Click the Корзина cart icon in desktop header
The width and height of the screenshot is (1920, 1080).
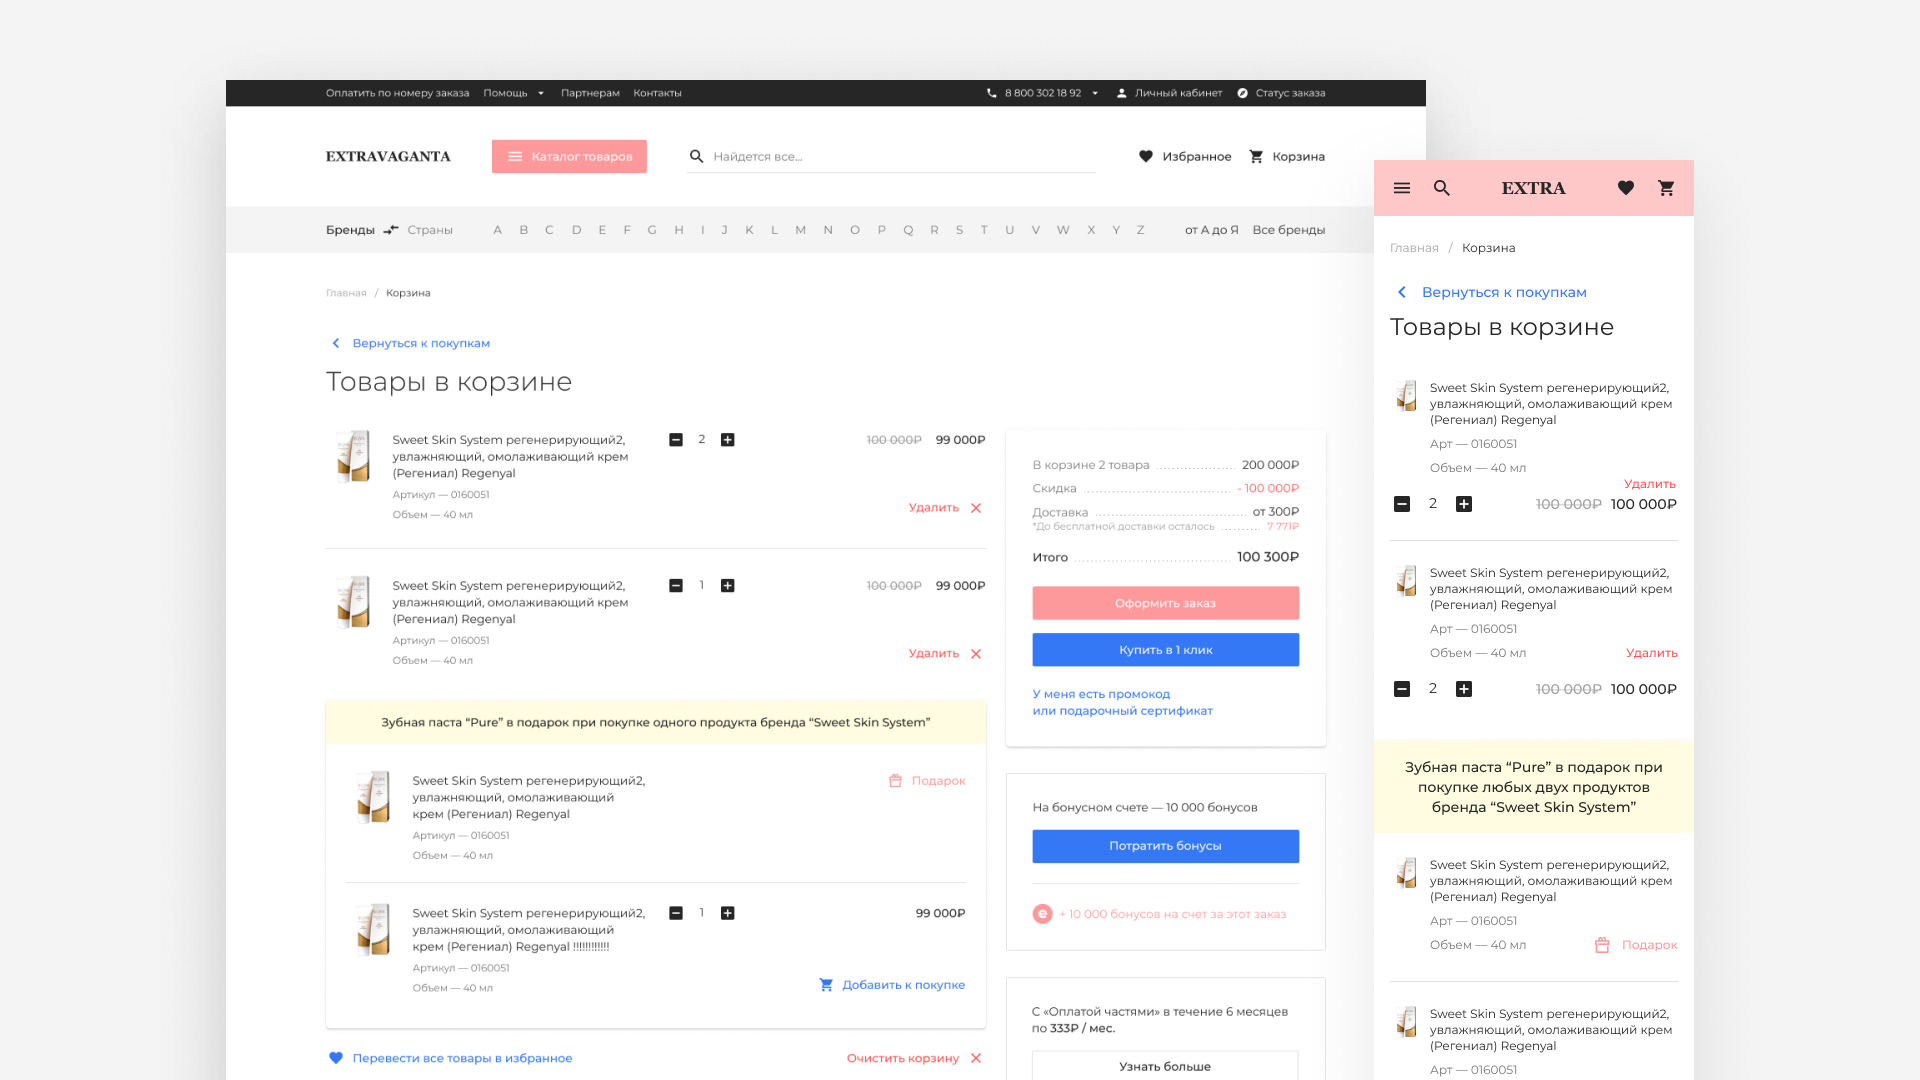click(1256, 156)
